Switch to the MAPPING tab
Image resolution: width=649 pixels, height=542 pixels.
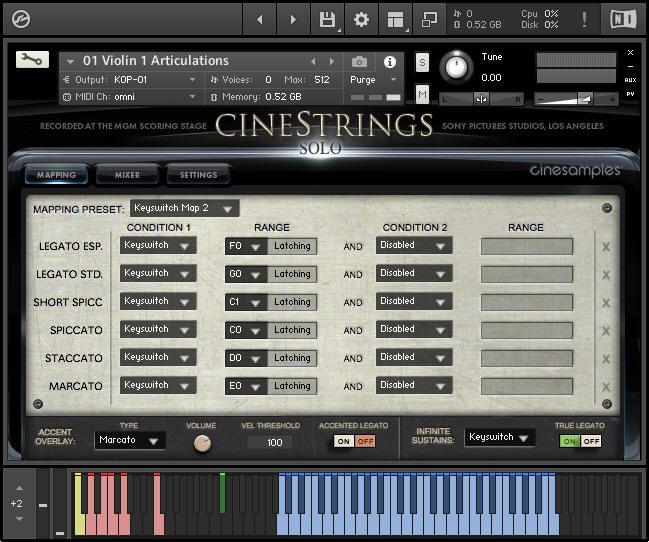point(57,175)
